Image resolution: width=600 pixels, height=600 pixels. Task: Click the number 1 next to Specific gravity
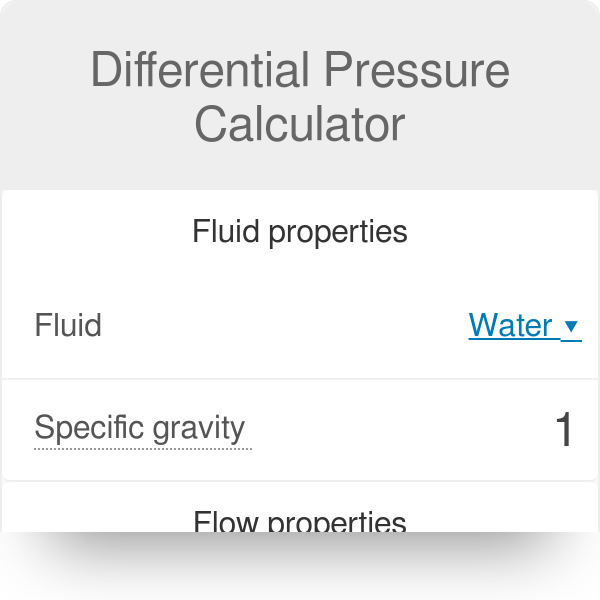click(x=564, y=430)
